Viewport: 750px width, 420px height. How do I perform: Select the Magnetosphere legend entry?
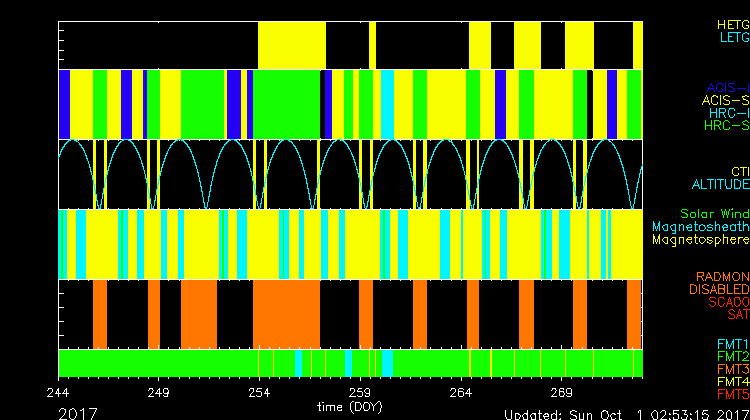[700, 240]
